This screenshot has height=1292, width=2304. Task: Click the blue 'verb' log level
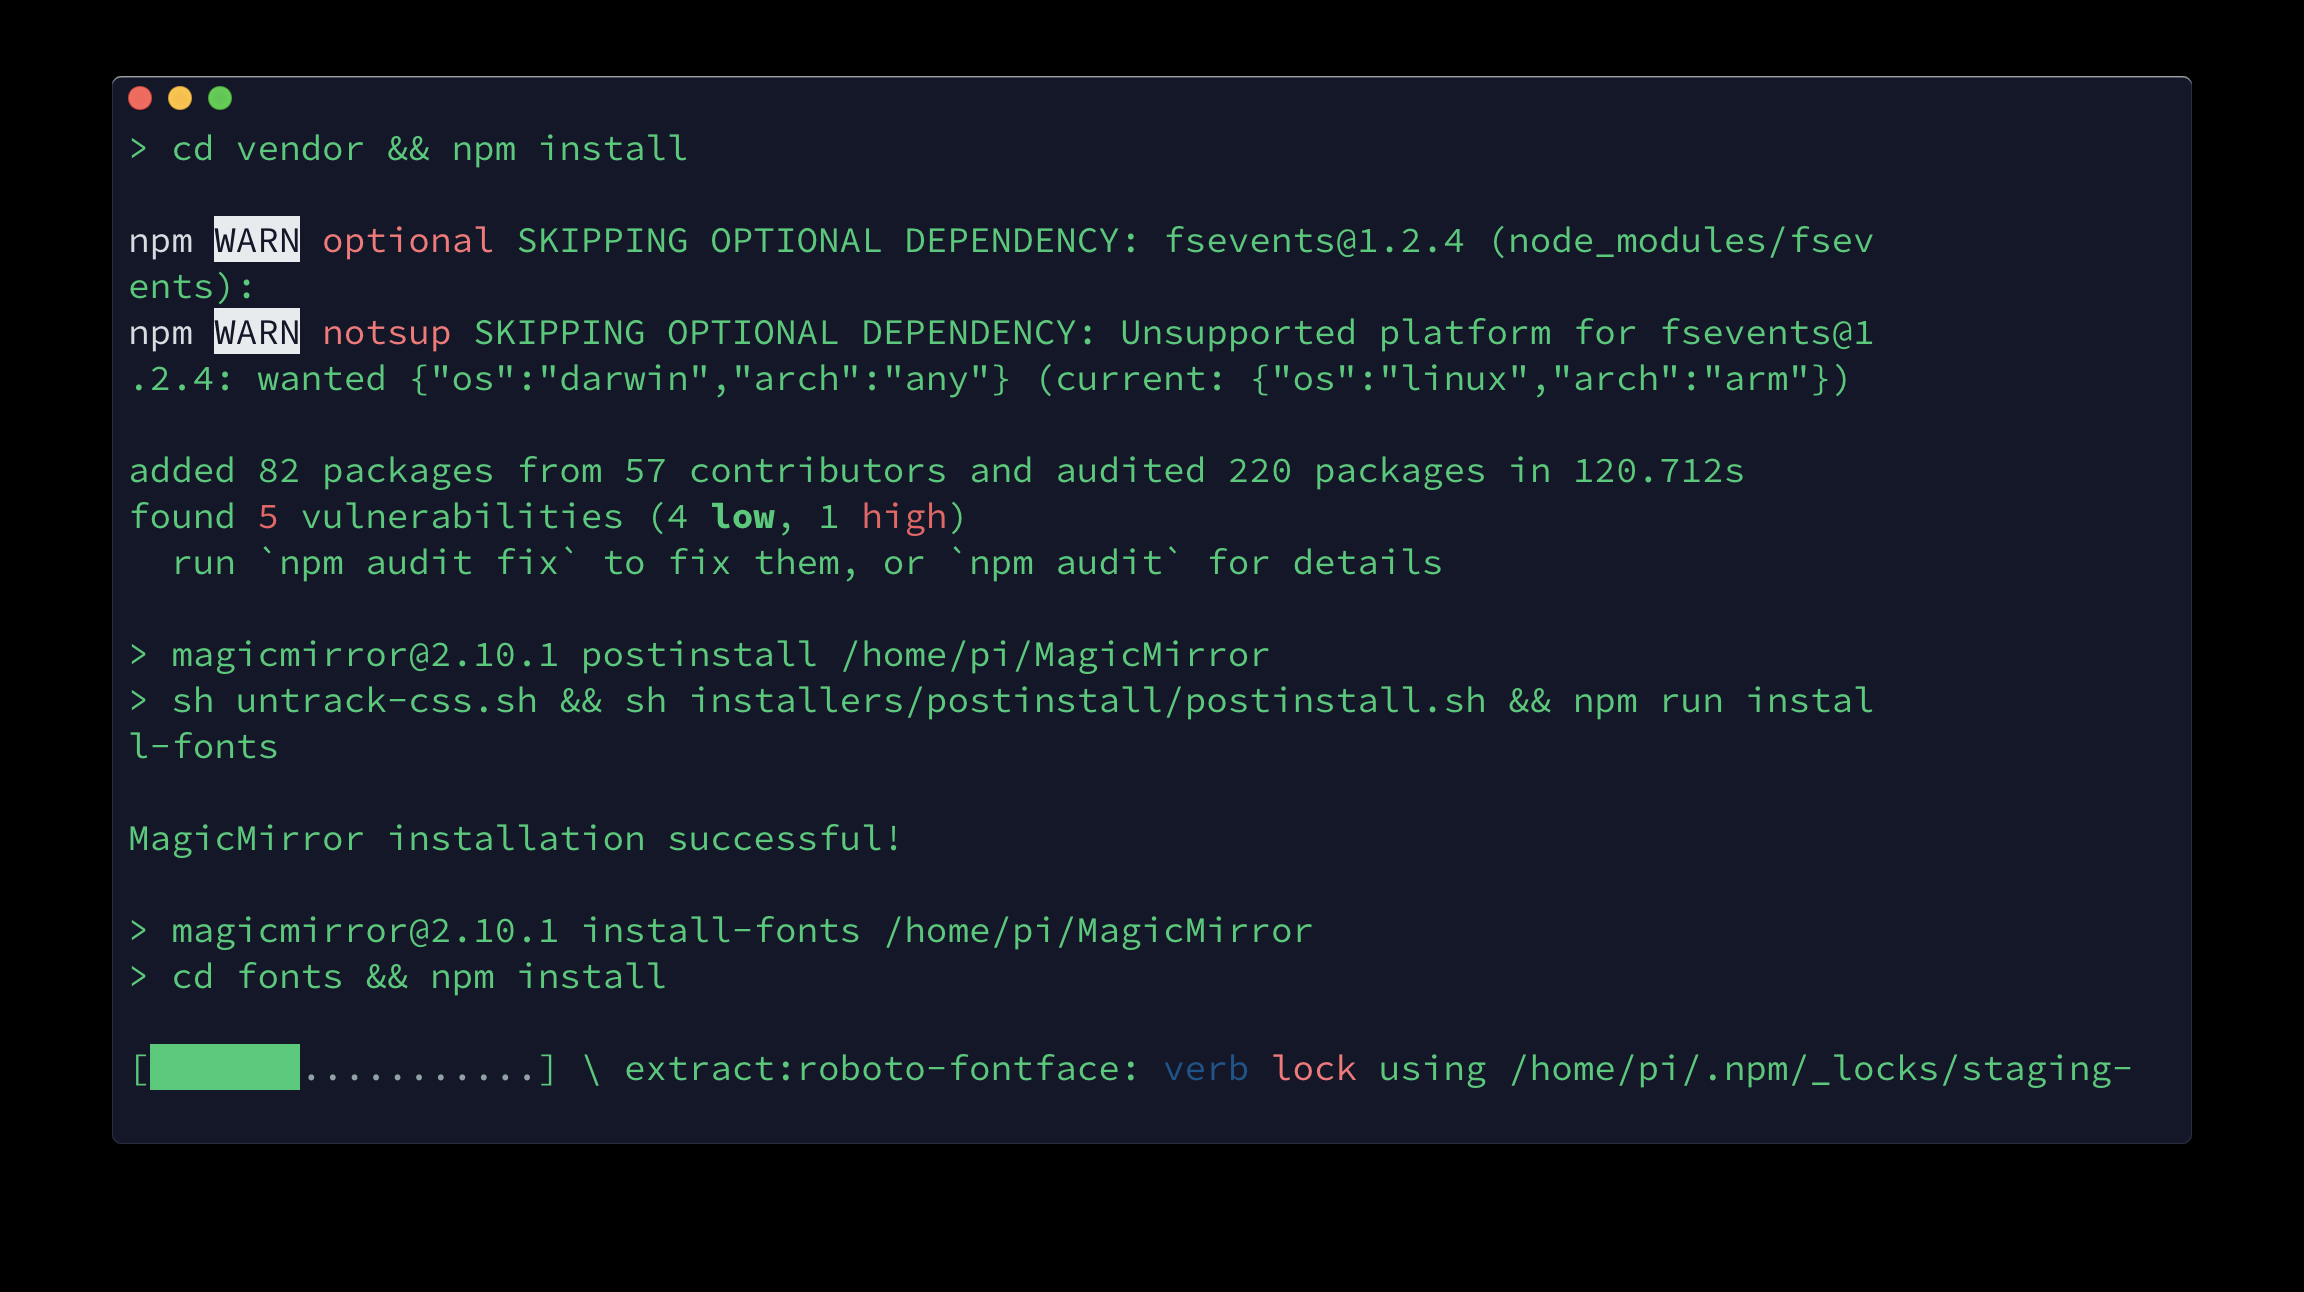(x=1206, y=1069)
